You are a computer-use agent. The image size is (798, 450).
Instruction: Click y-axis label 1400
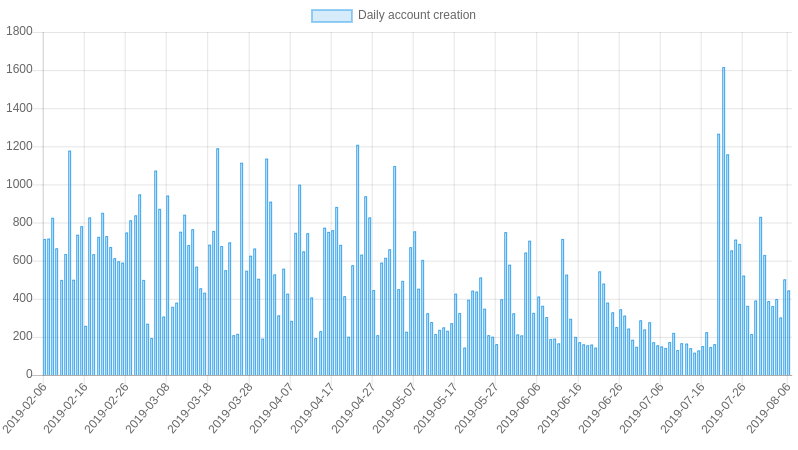click(19, 108)
